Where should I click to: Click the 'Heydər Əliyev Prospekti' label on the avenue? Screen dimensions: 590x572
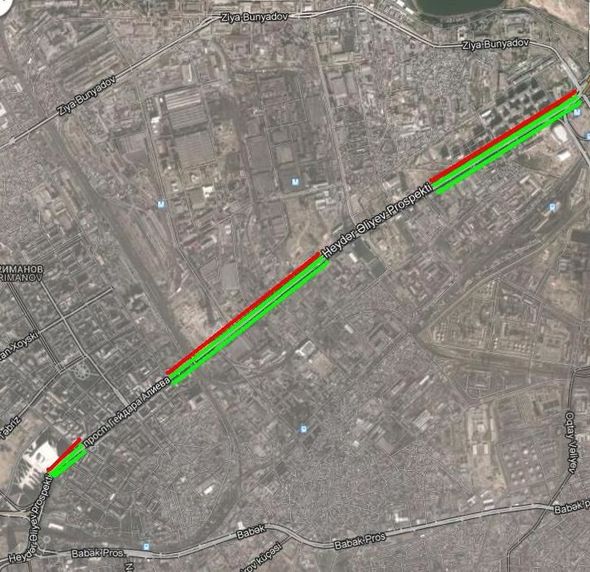[x=376, y=221]
